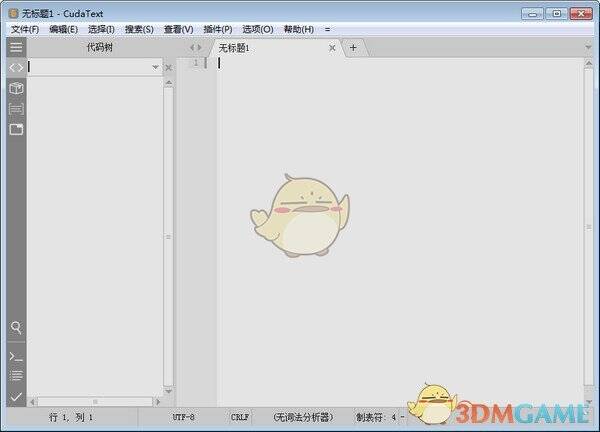Viewport: 600px width, 432px height.
Task: Click the code tree vertical scrollbar thumb
Action: (168, 237)
